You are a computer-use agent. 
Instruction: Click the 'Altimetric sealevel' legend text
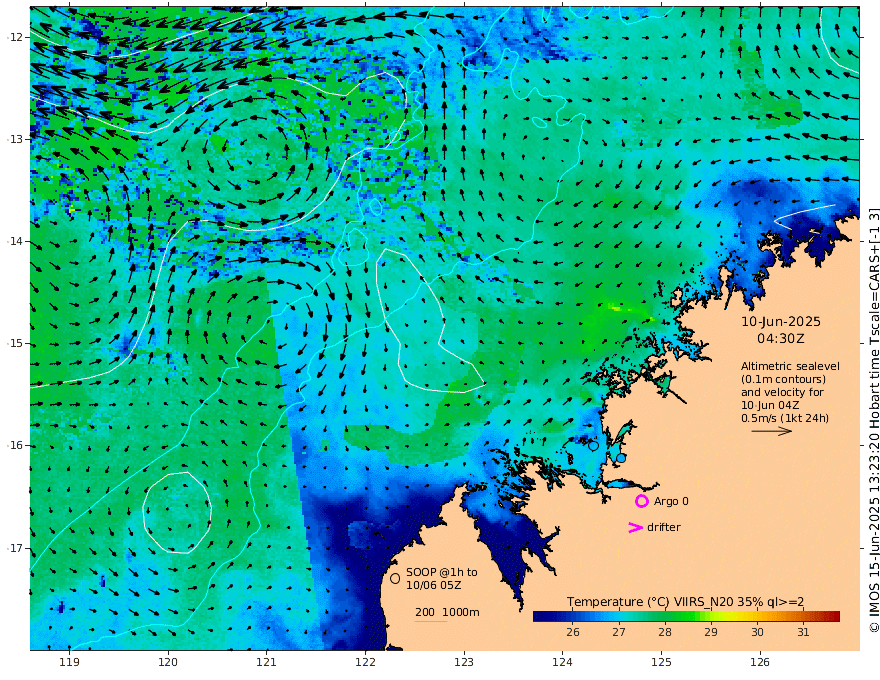click(790, 366)
